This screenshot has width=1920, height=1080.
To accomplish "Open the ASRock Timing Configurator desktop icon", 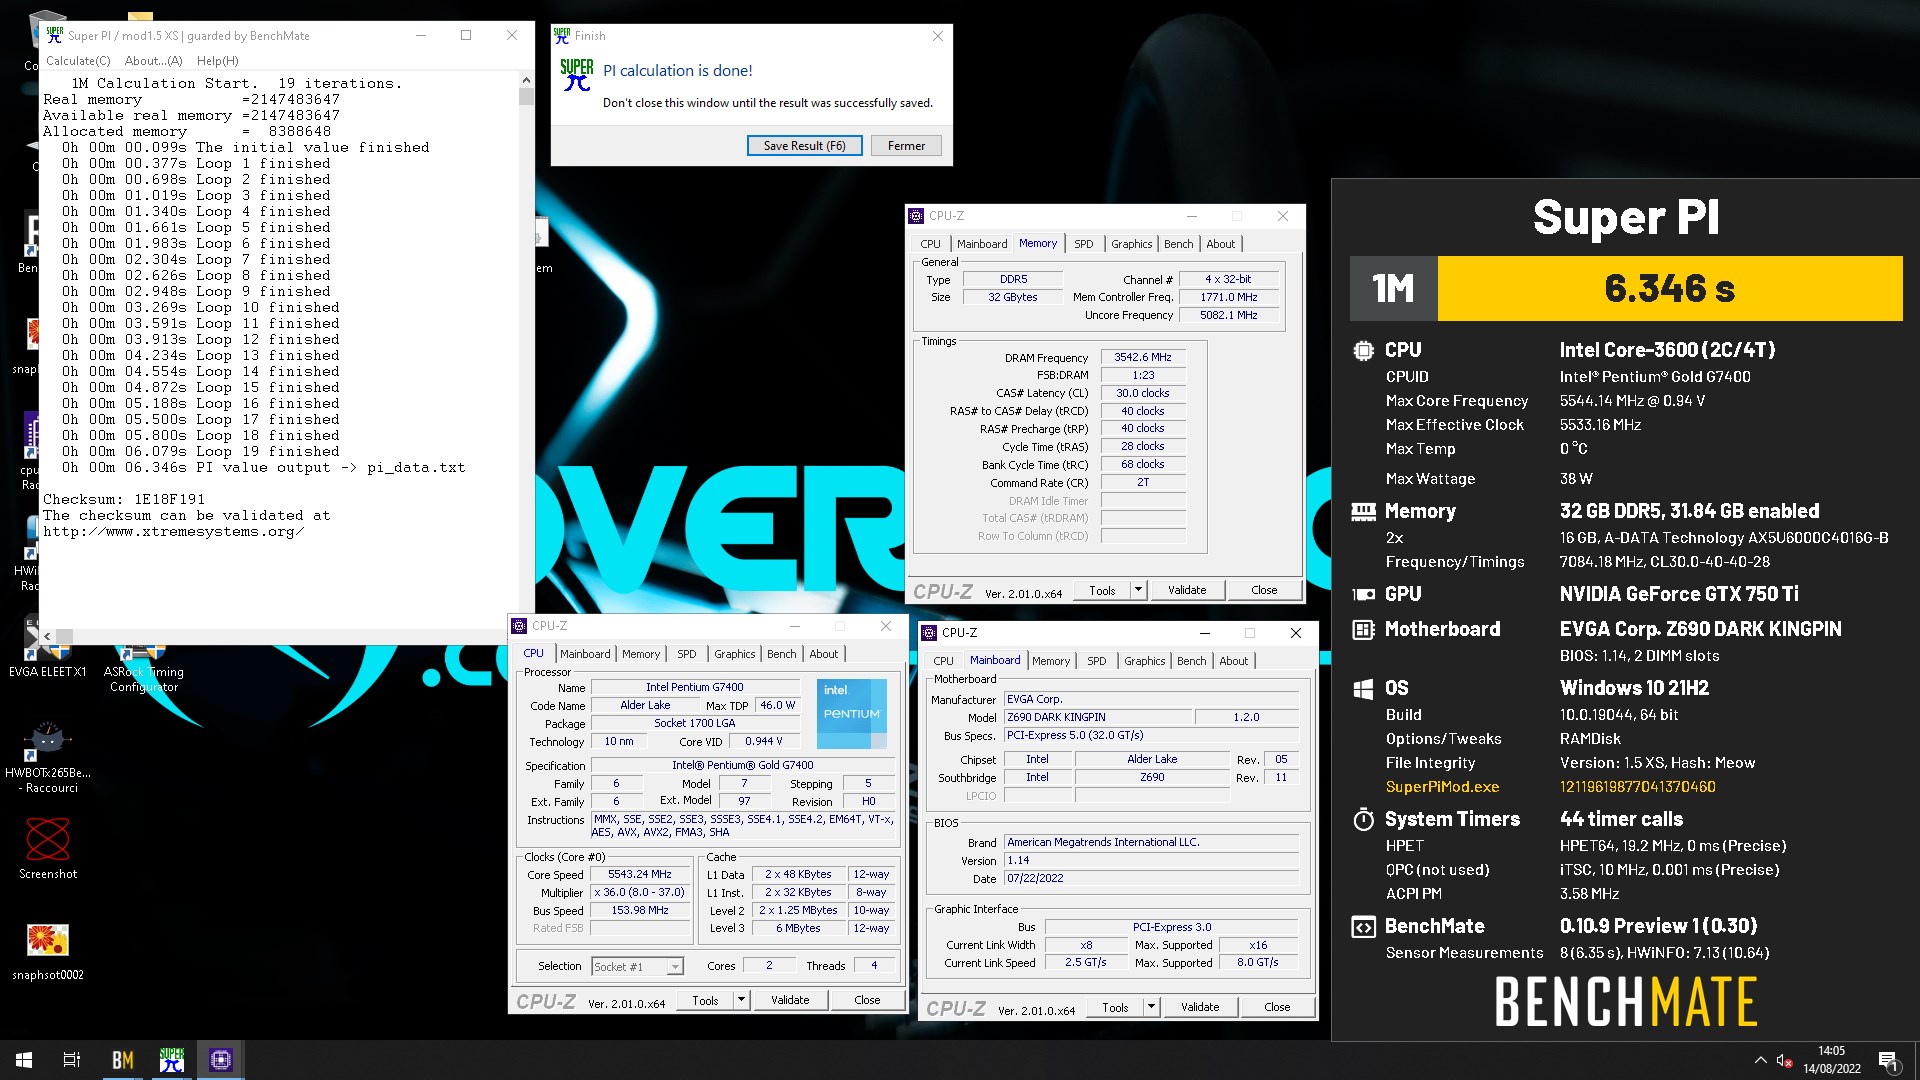I will click(x=146, y=668).
